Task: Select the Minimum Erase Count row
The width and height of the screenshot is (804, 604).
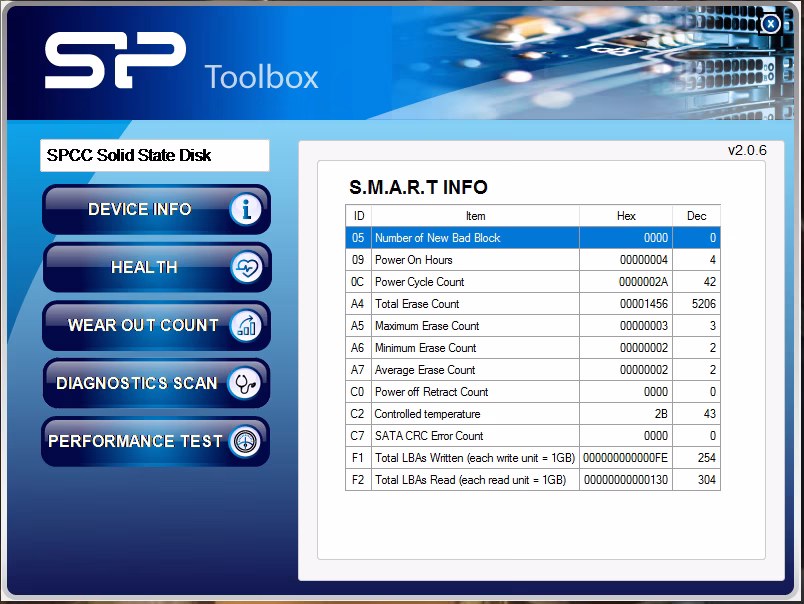Action: 533,348
